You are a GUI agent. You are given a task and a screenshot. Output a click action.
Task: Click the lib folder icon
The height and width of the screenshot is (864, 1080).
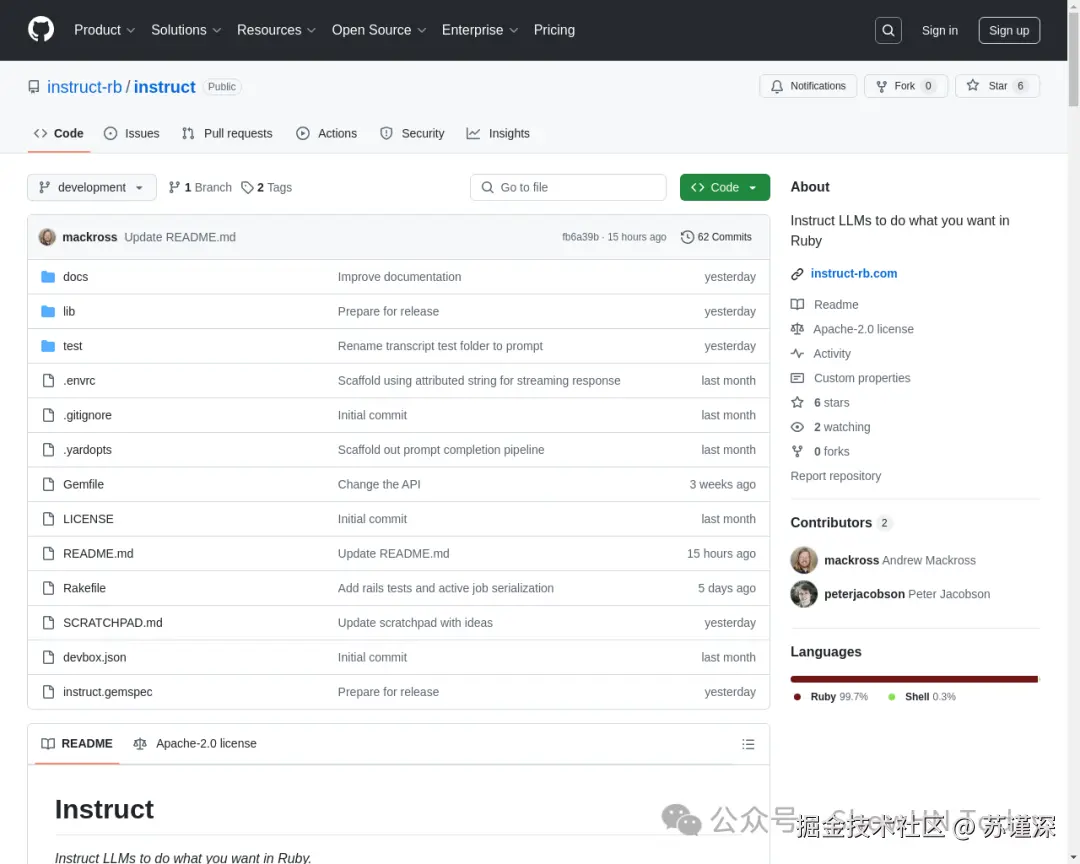pyautogui.click(x=48, y=311)
